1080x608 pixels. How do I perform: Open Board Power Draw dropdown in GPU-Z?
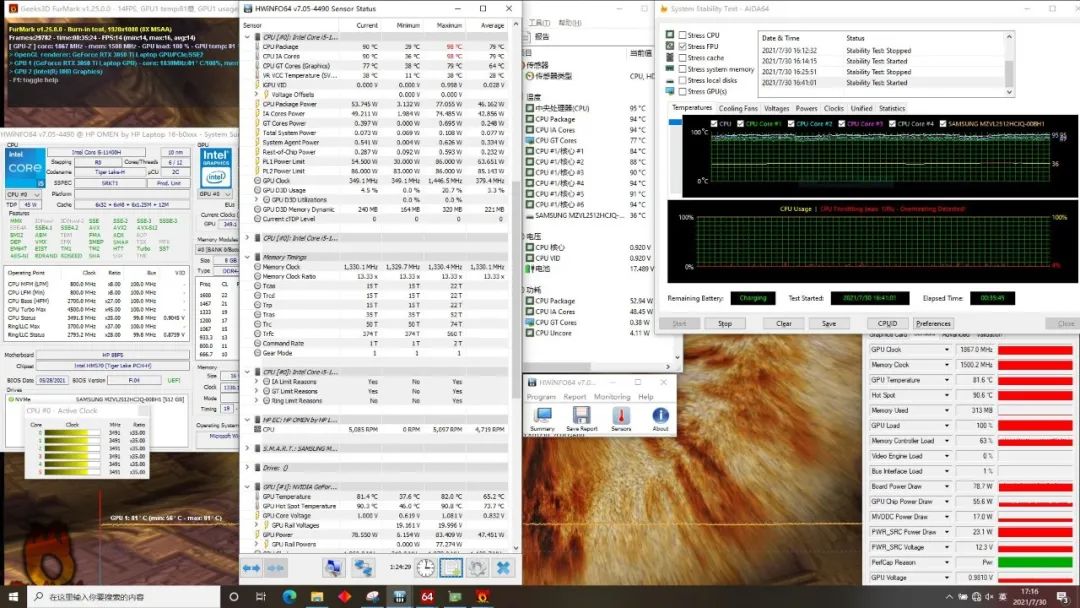pos(947,486)
